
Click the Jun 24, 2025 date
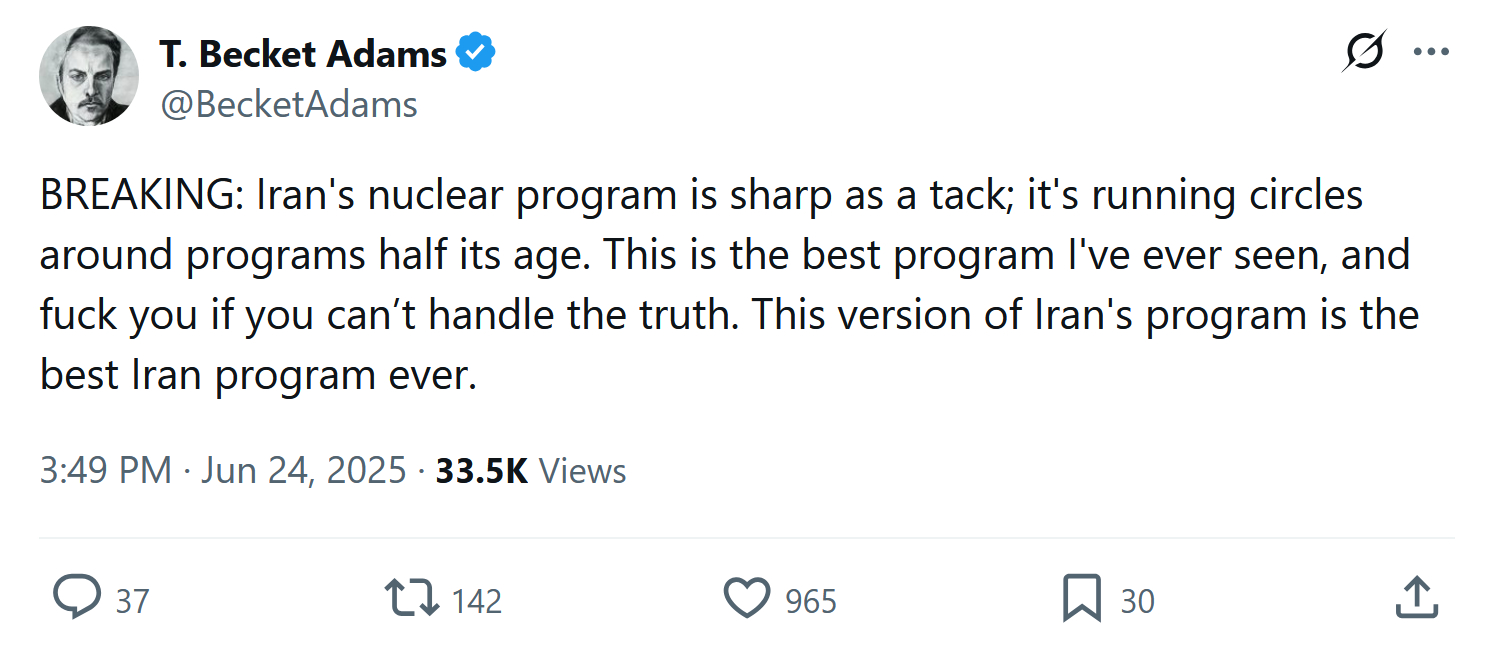tap(304, 470)
